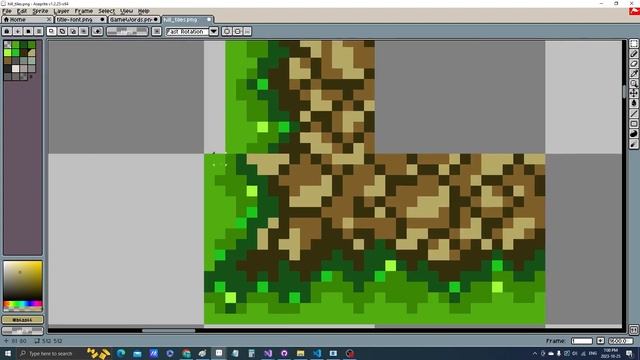Viewport: 640px width, 360px height.
Task: Click the background color button
Action: pyautogui.click(x=22, y=330)
